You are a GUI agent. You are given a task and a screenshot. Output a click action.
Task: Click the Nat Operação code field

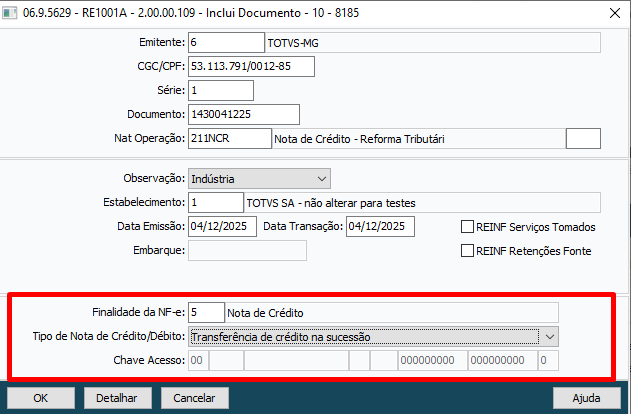point(230,138)
